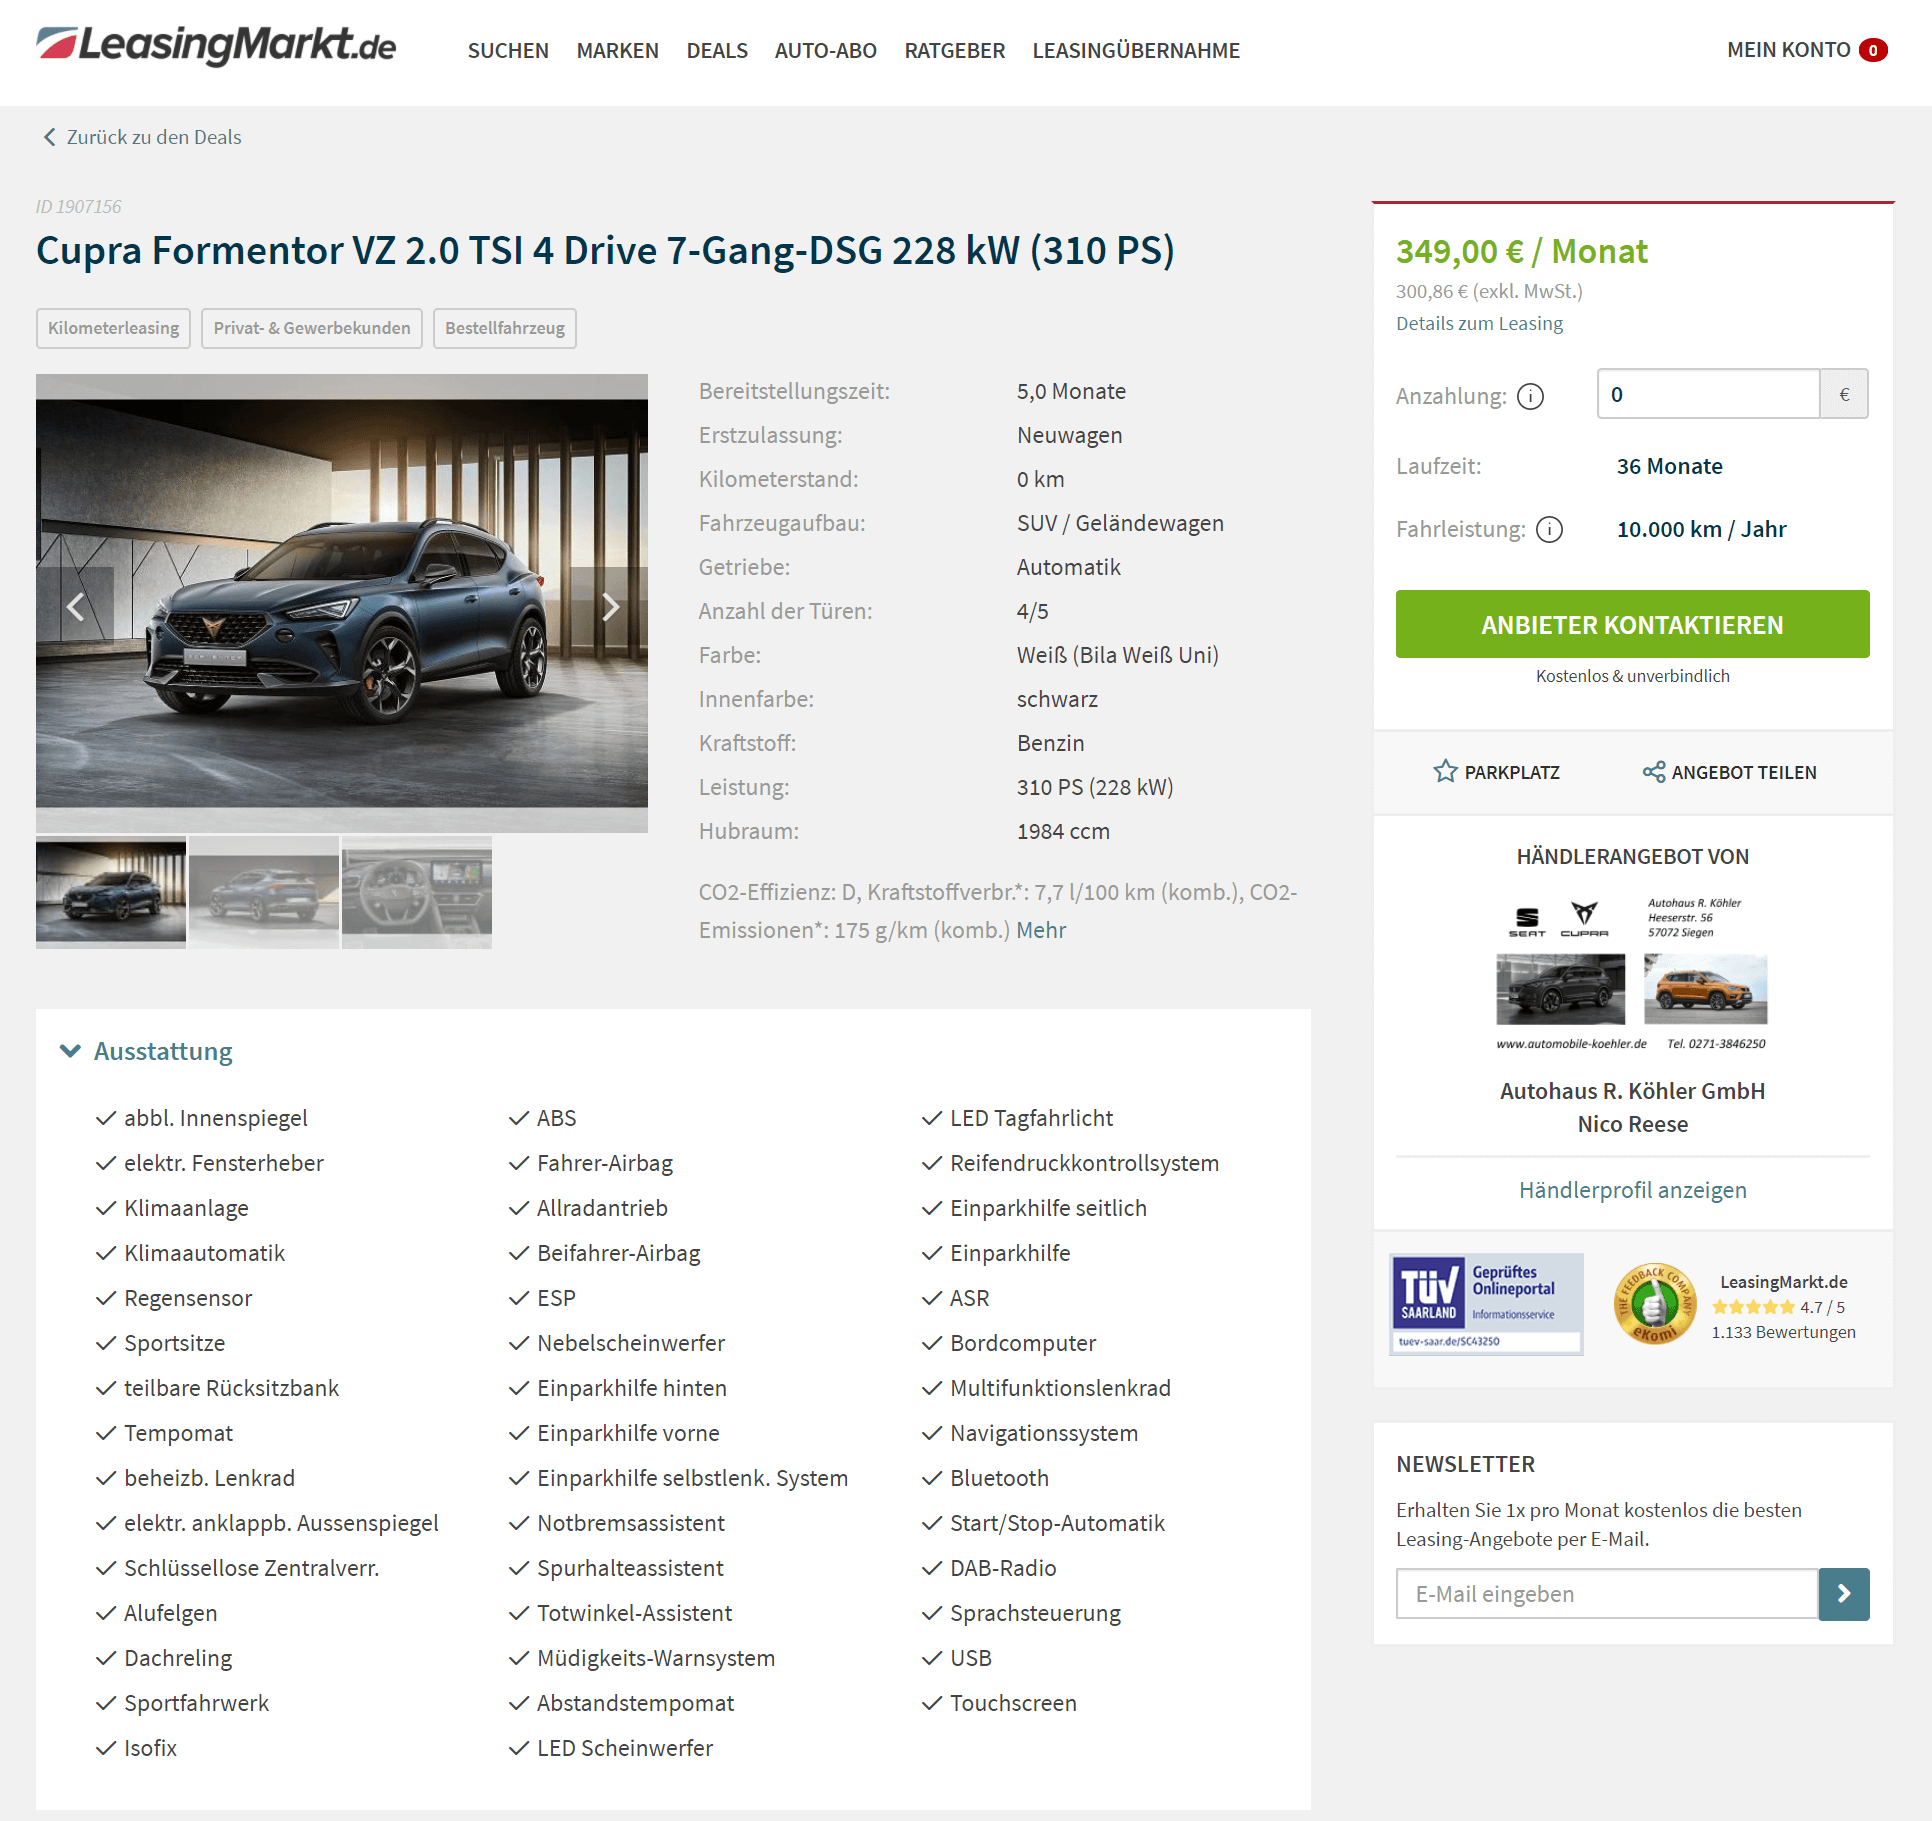Image resolution: width=1932 pixels, height=1821 pixels.
Task: Click the Abstandstempomat equipment entry
Action: point(635,1703)
